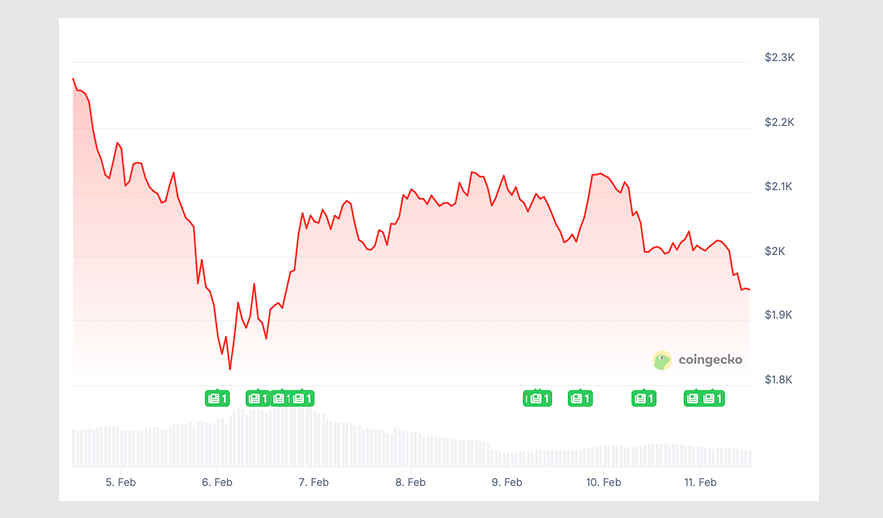Click the $2.3K price axis label
Screen dimensions: 883x518
(778, 58)
